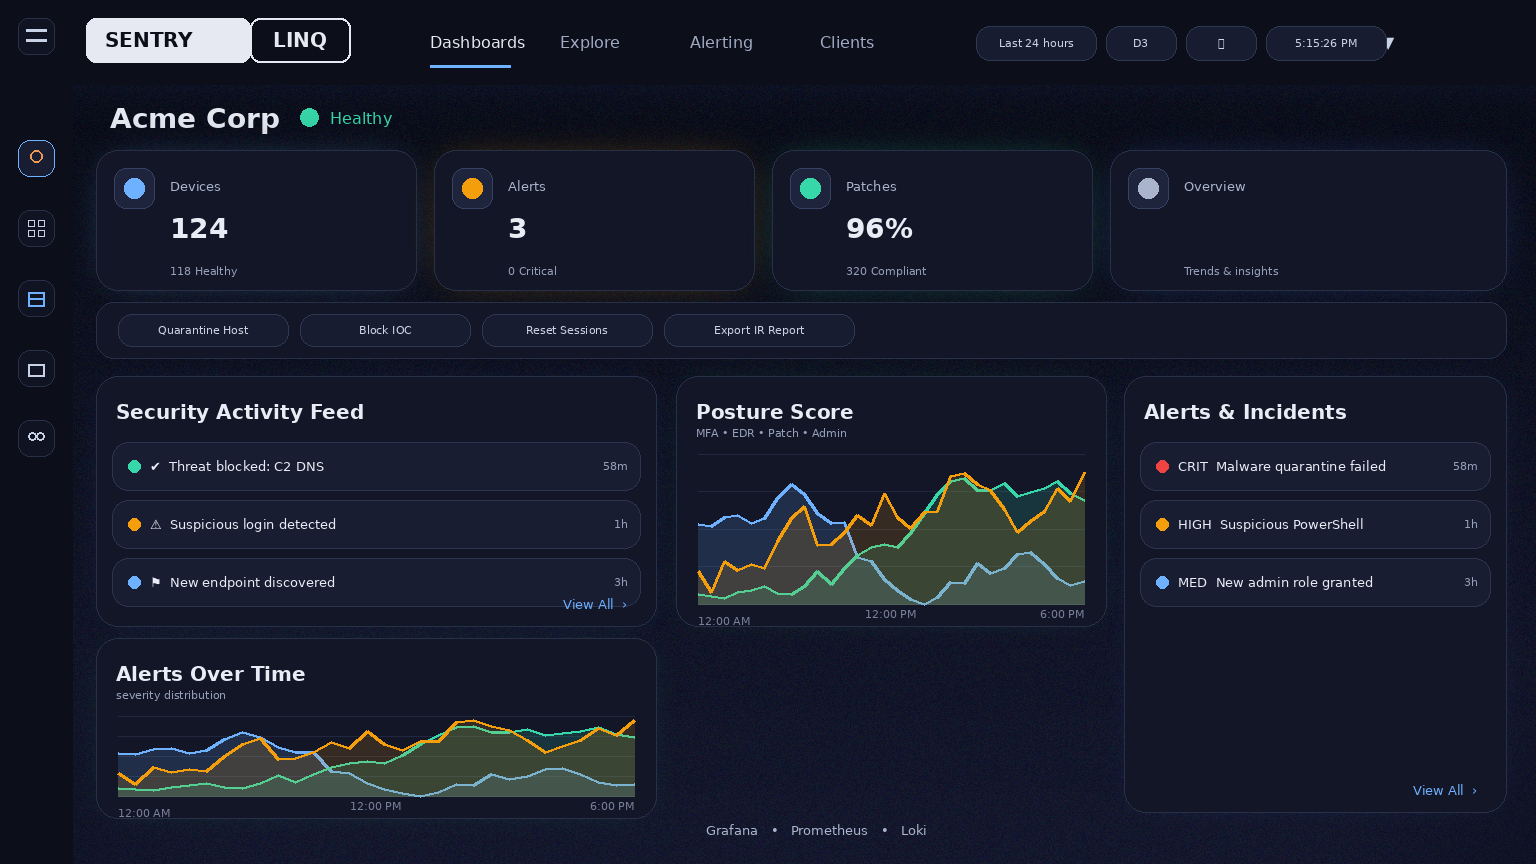
Task: Open the grid apps icon in the sidebar
Action: click(x=36, y=228)
